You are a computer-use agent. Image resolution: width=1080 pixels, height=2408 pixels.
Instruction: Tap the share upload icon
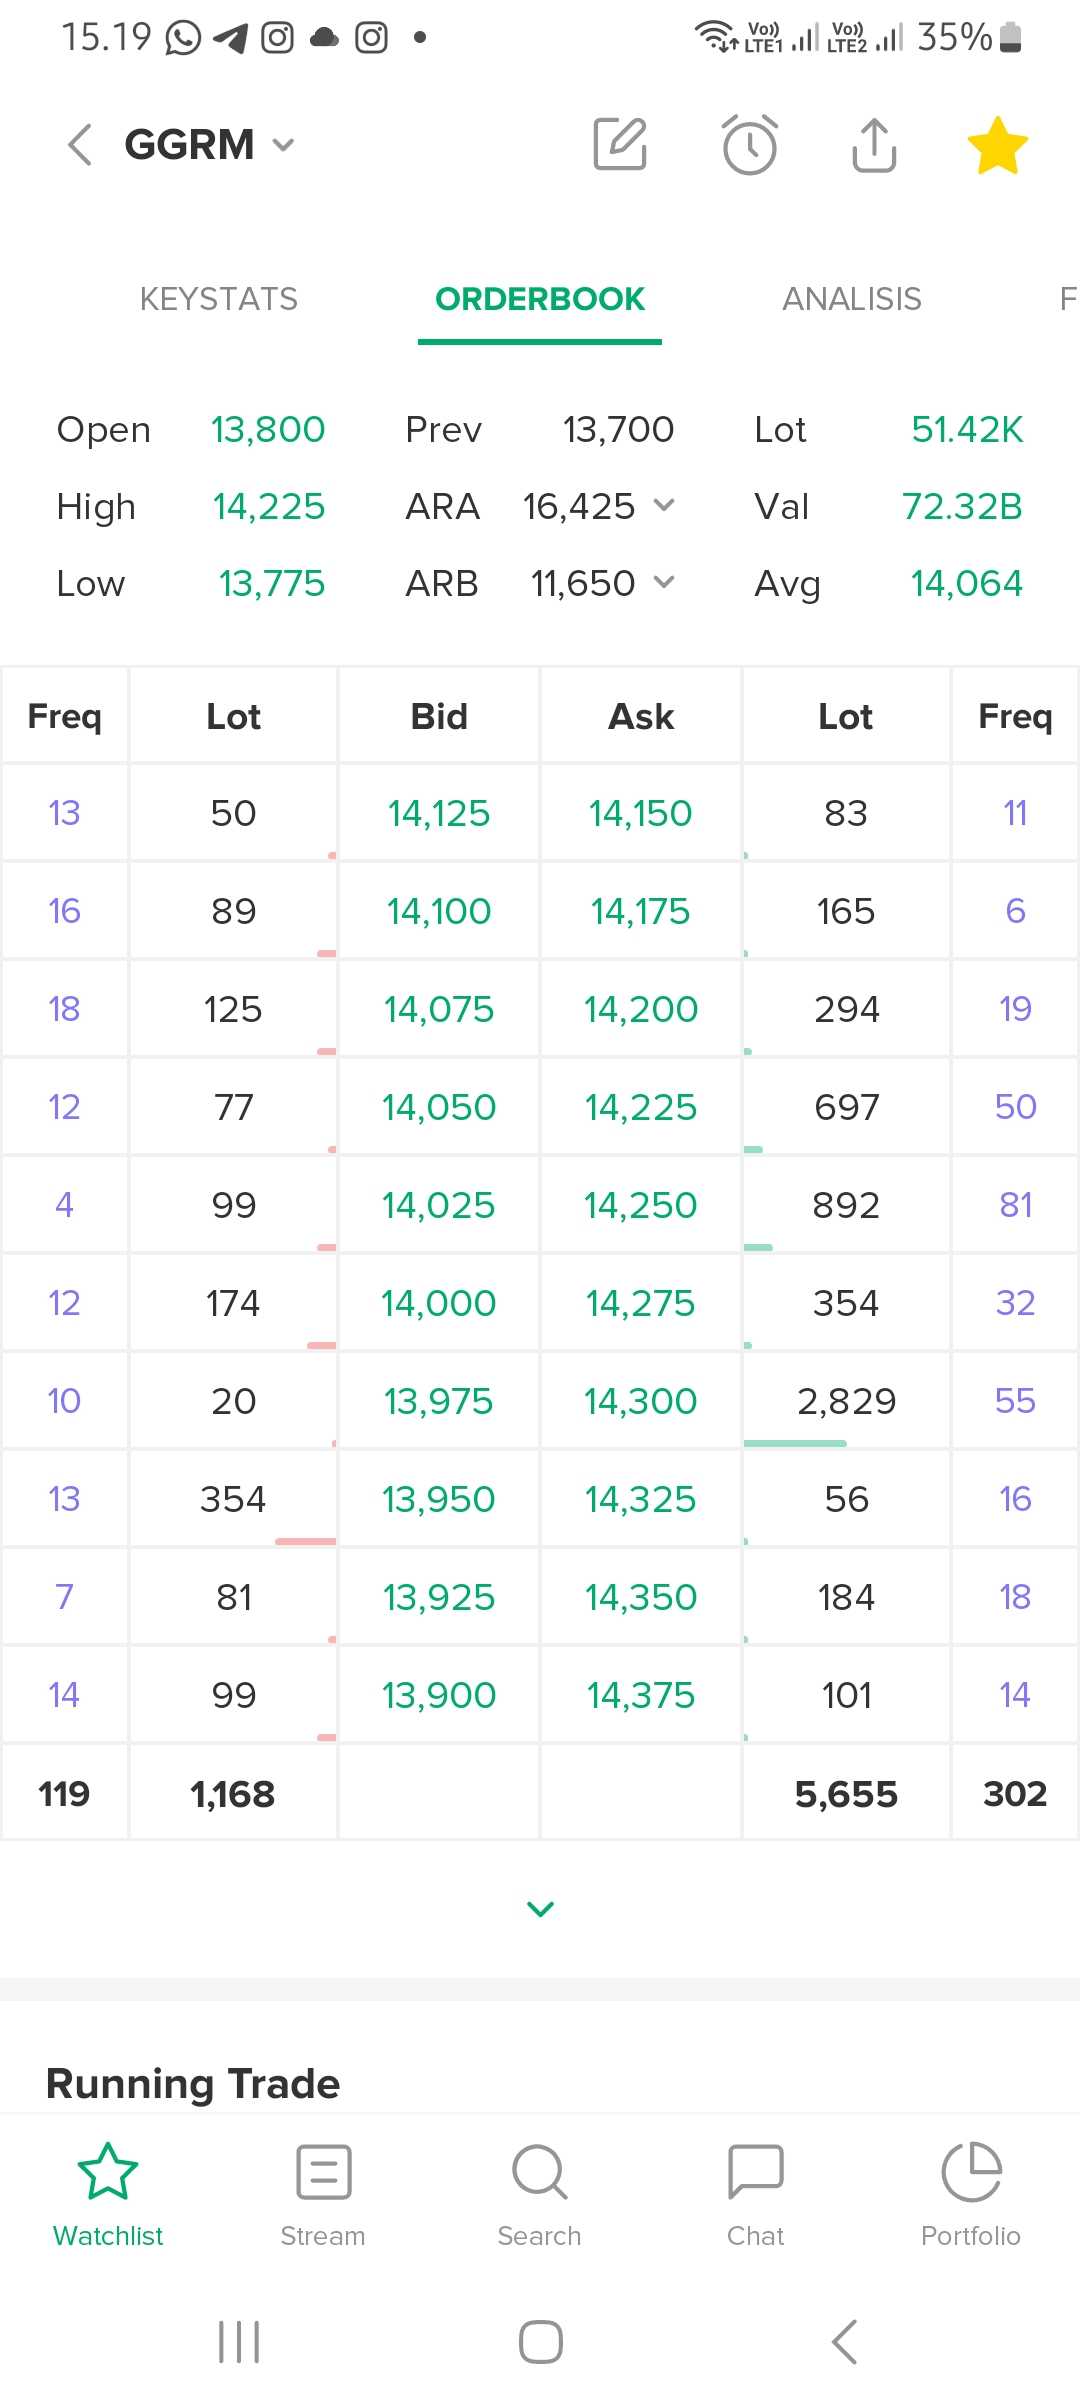tap(874, 145)
